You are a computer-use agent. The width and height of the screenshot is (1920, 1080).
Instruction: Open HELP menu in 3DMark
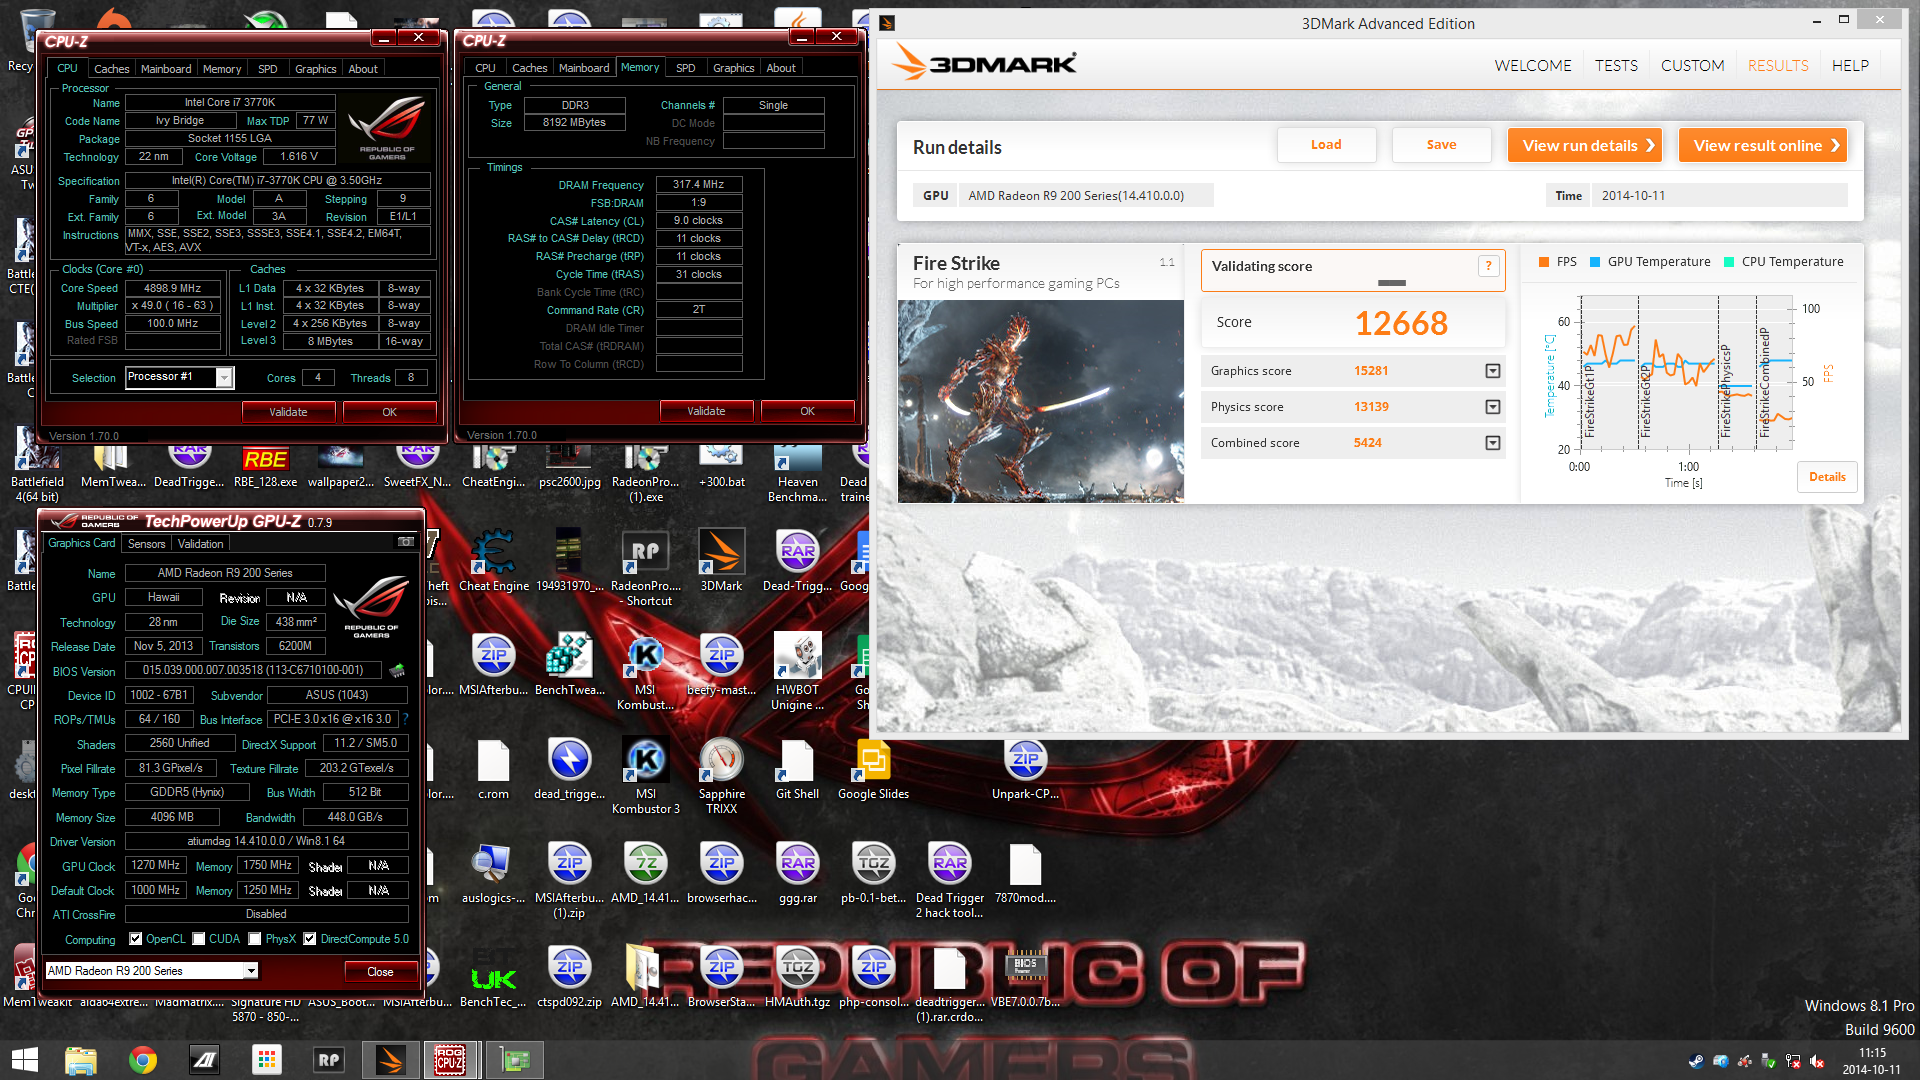click(1850, 66)
